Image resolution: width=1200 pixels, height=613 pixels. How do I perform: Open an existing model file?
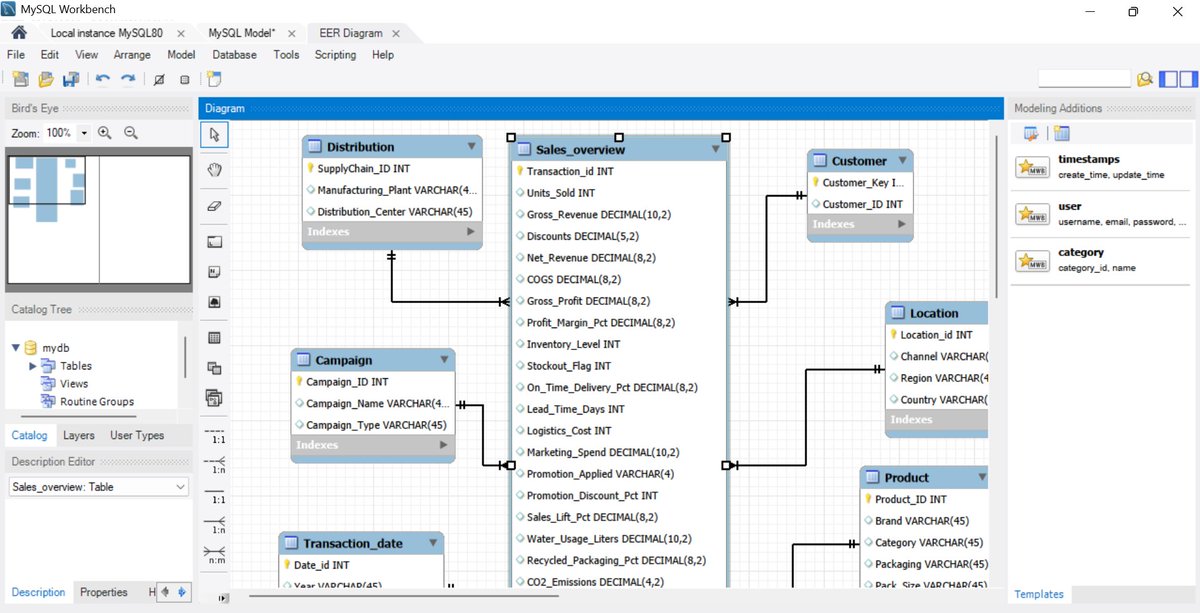(46, 79)
